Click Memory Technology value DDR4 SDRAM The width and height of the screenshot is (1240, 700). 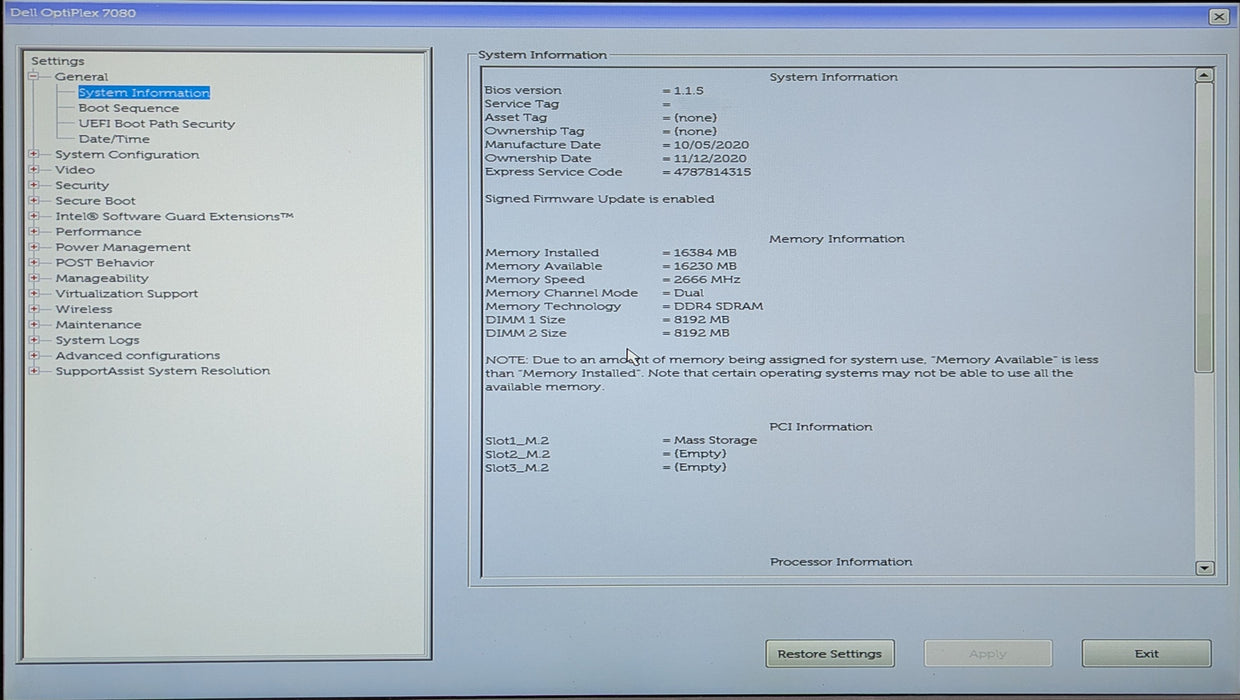coord(718,307)
